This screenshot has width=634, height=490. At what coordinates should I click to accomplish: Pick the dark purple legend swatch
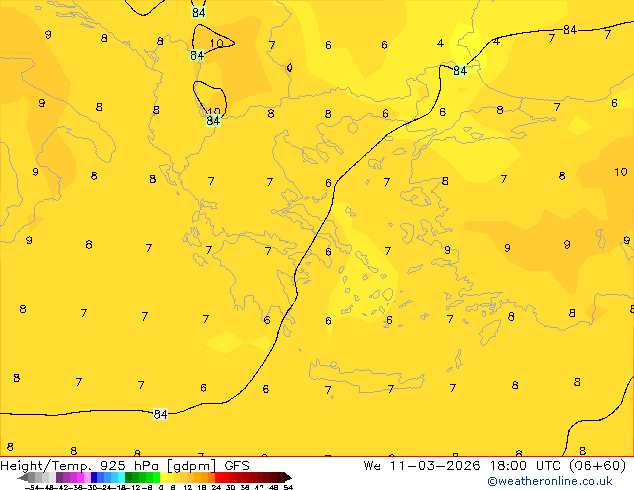tap(59, 477)
